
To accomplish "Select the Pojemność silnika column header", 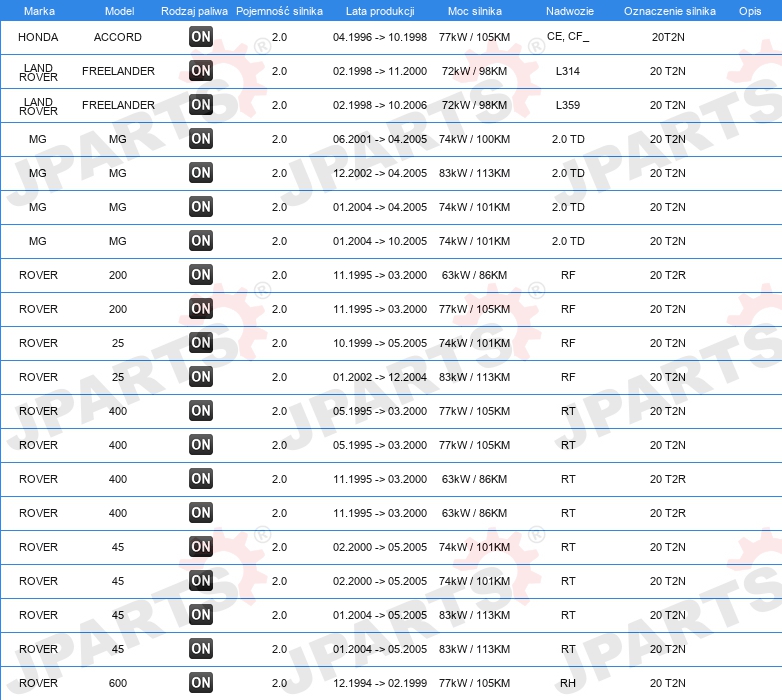I will coord(279,11).
